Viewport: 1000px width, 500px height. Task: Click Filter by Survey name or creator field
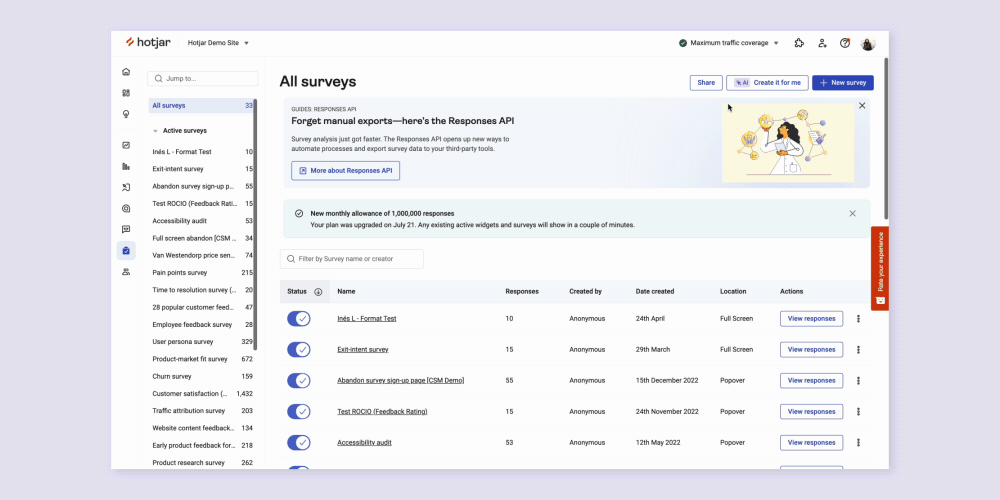click(351, 259)
